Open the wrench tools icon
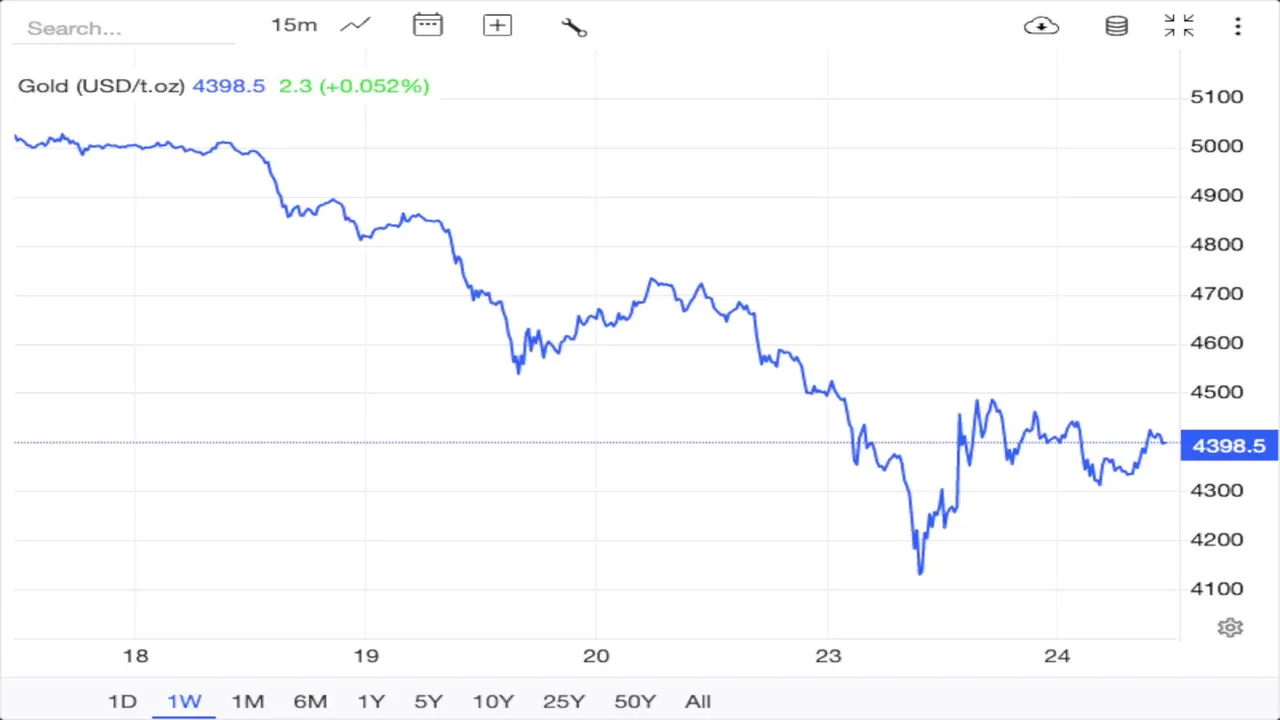 (574, 27)
